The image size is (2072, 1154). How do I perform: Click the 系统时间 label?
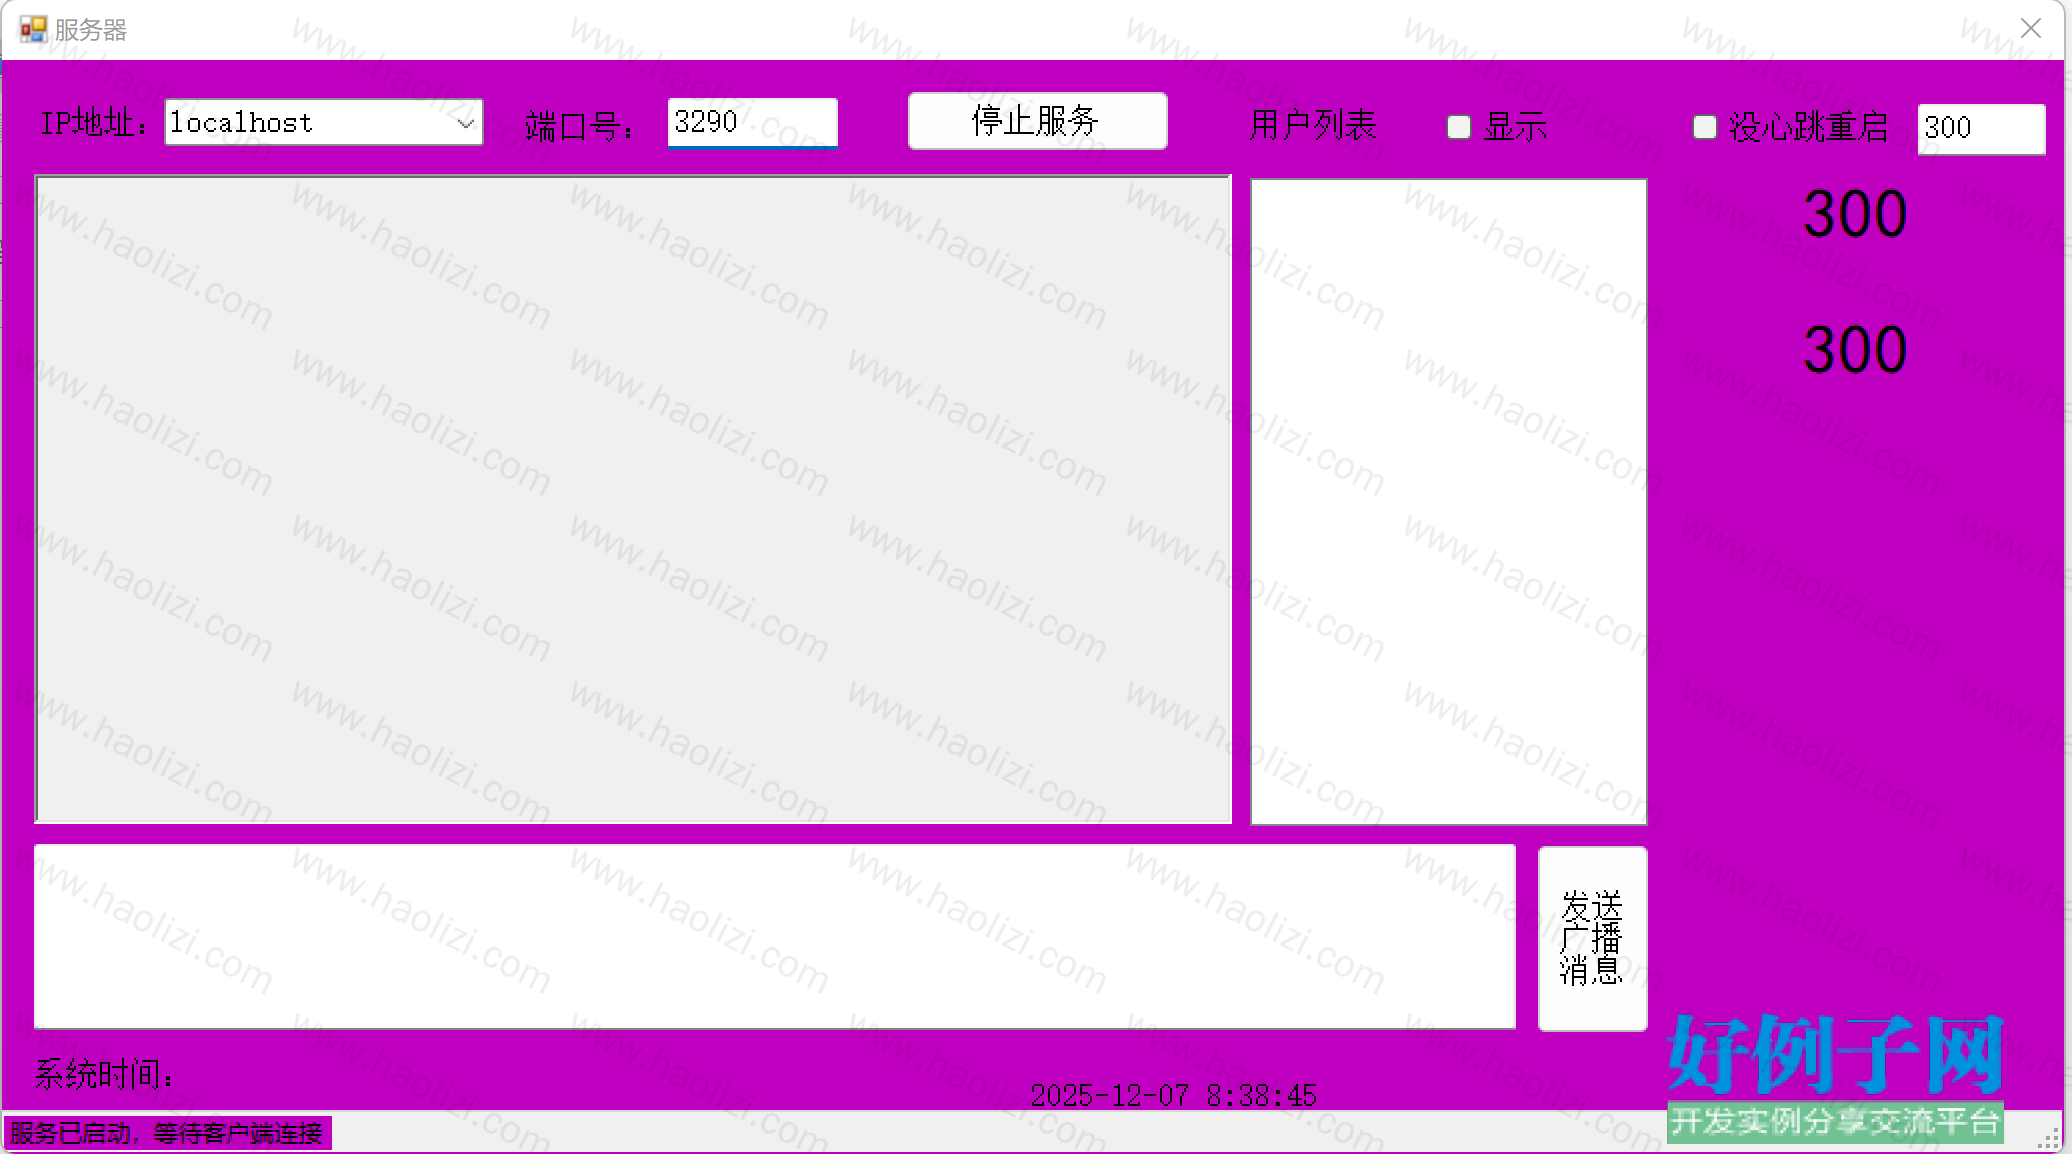pos(106,1074)
